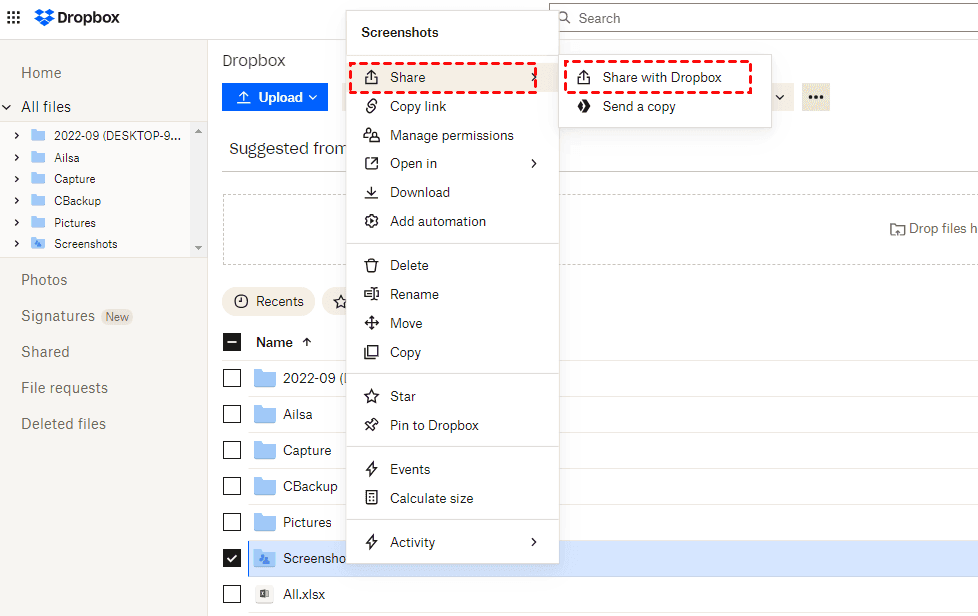This screenshot has height=616, width=978.
Task: Click the Share with Dropbox icon
Action: click(584, 77)
